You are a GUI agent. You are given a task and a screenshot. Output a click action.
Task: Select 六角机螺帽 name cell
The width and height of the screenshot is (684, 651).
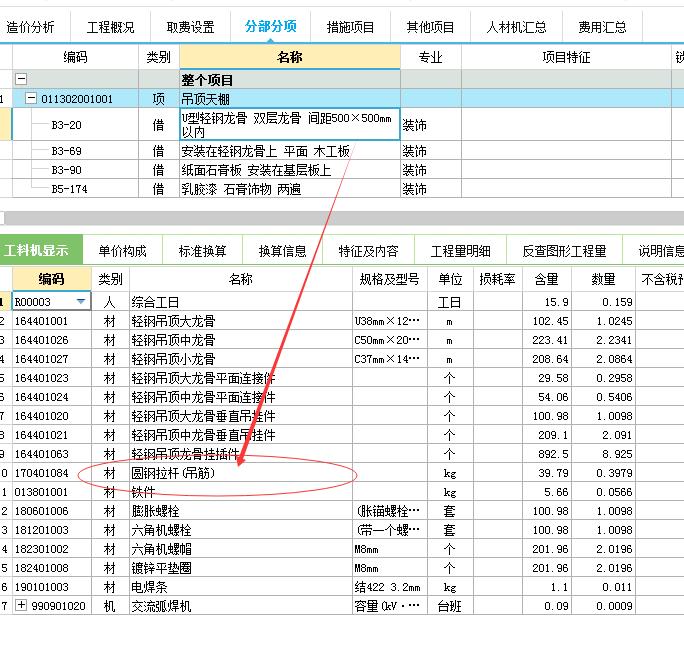point(241,549)
